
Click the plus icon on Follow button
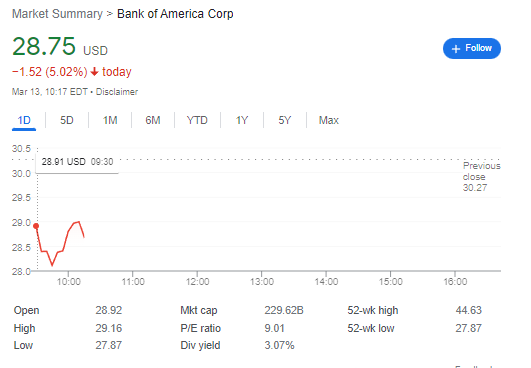pos(456,49)
